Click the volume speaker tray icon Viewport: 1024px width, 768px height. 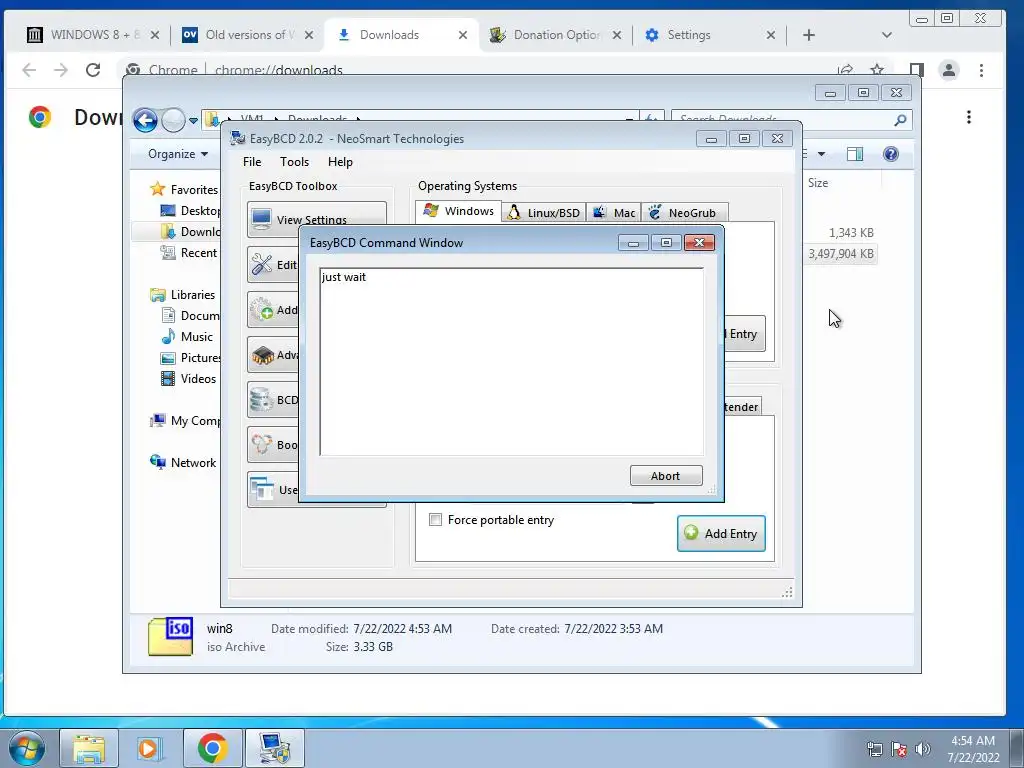click(923, 749)
